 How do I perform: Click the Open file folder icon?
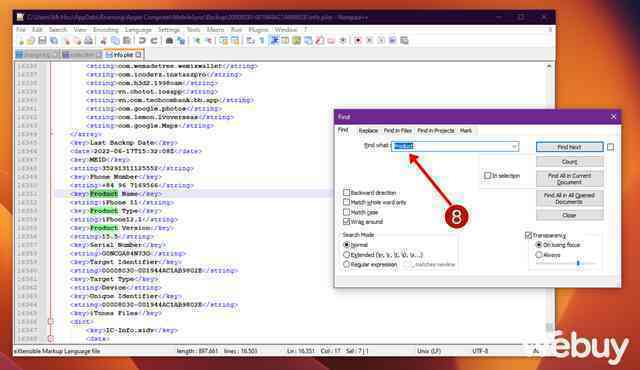point(31,40)
